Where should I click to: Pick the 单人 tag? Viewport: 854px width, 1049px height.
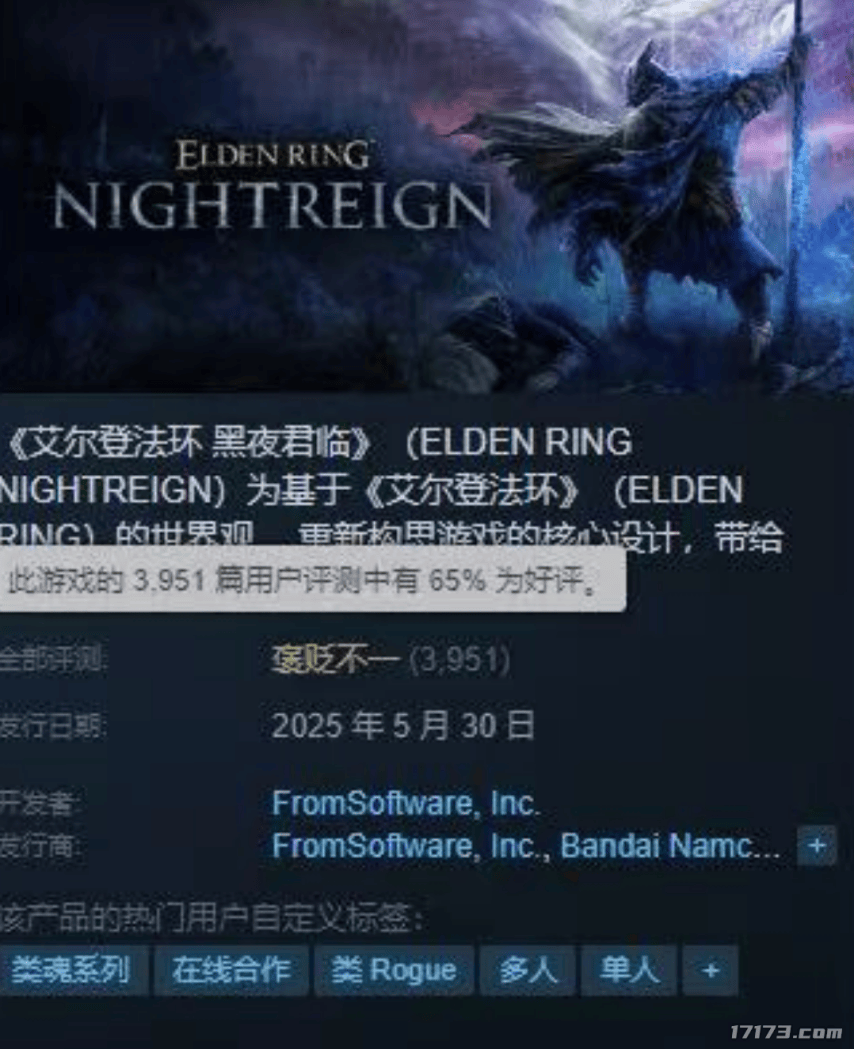[x=629, y=970]
